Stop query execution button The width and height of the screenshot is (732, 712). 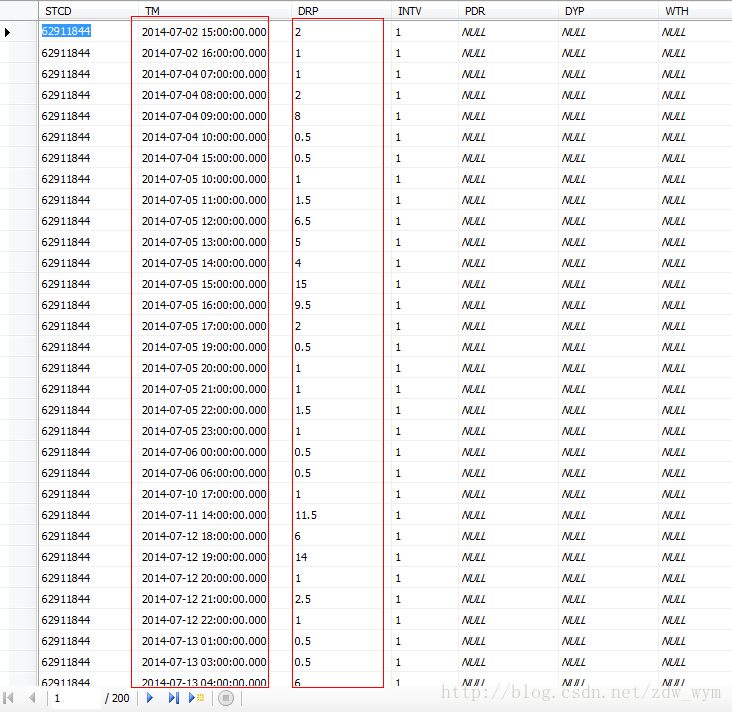click(226, 698)
